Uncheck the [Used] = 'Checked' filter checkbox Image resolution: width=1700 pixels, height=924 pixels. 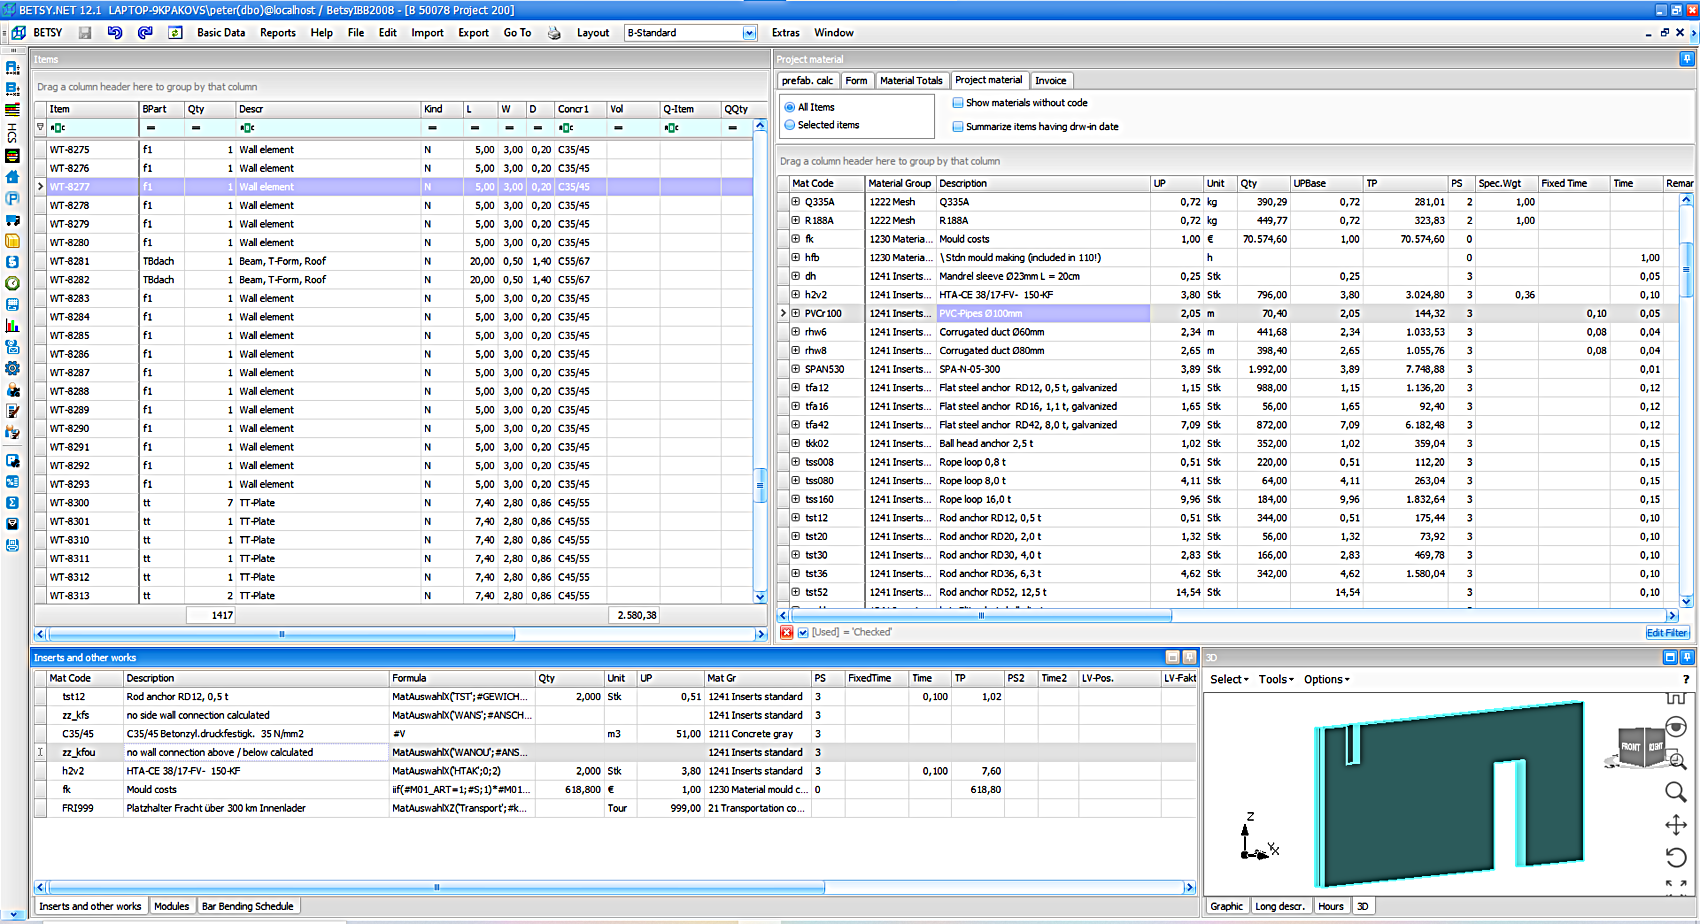pyautogui.click(x=803, y=632)
